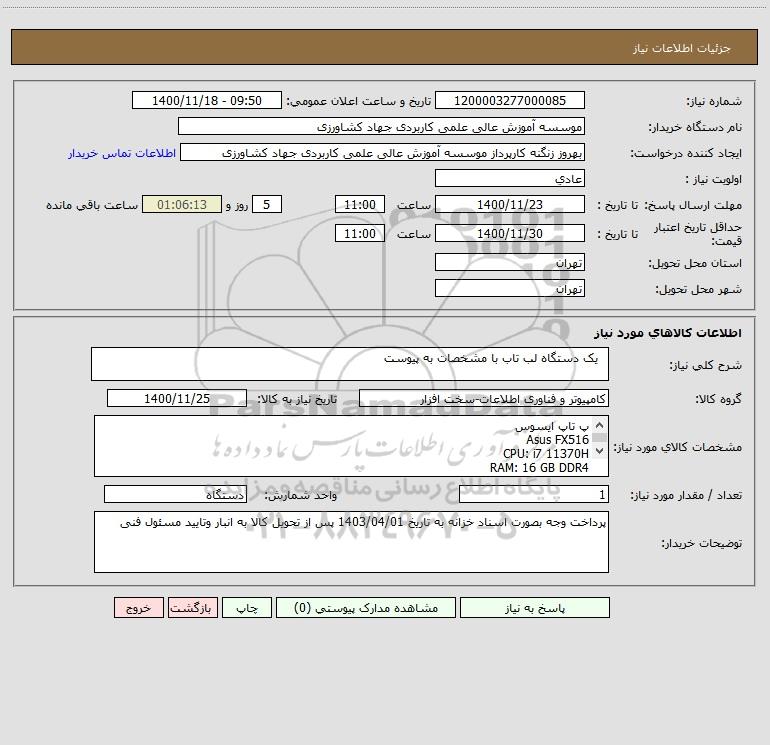Click the general description field یک دستگاه لب تاب
Viewport: 770px width, 745px height.
pos(350,364)
